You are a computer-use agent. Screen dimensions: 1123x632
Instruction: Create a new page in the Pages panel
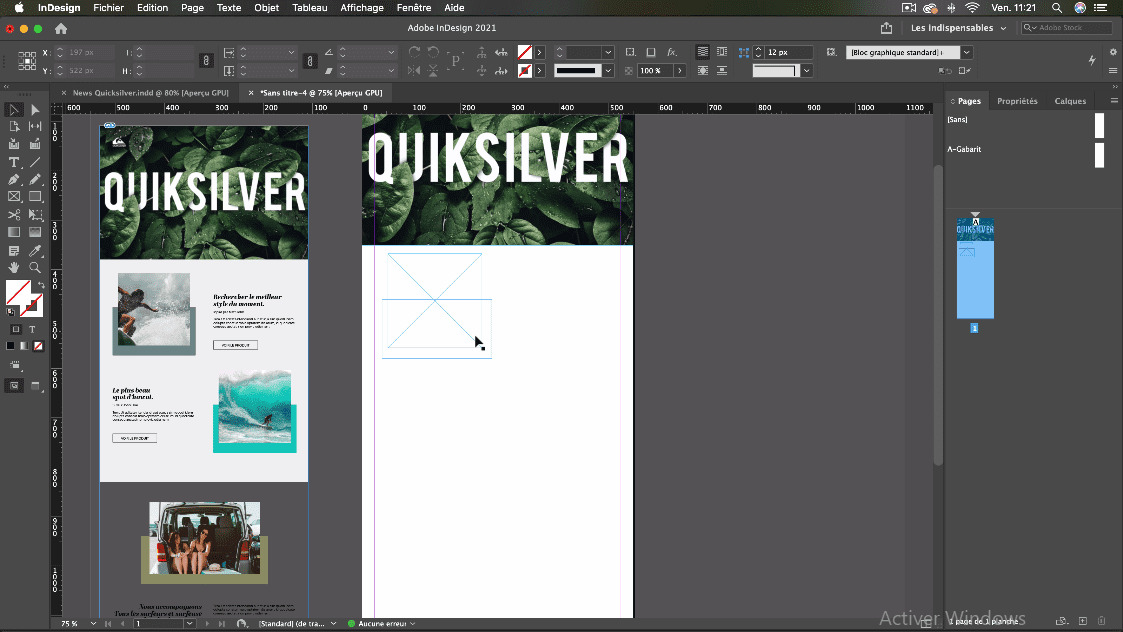1083,620
